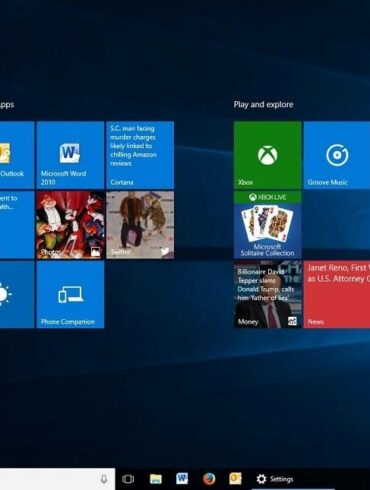Open the Photos tile
The height and width of the screenshot is (490, 370).
point(70,225)
